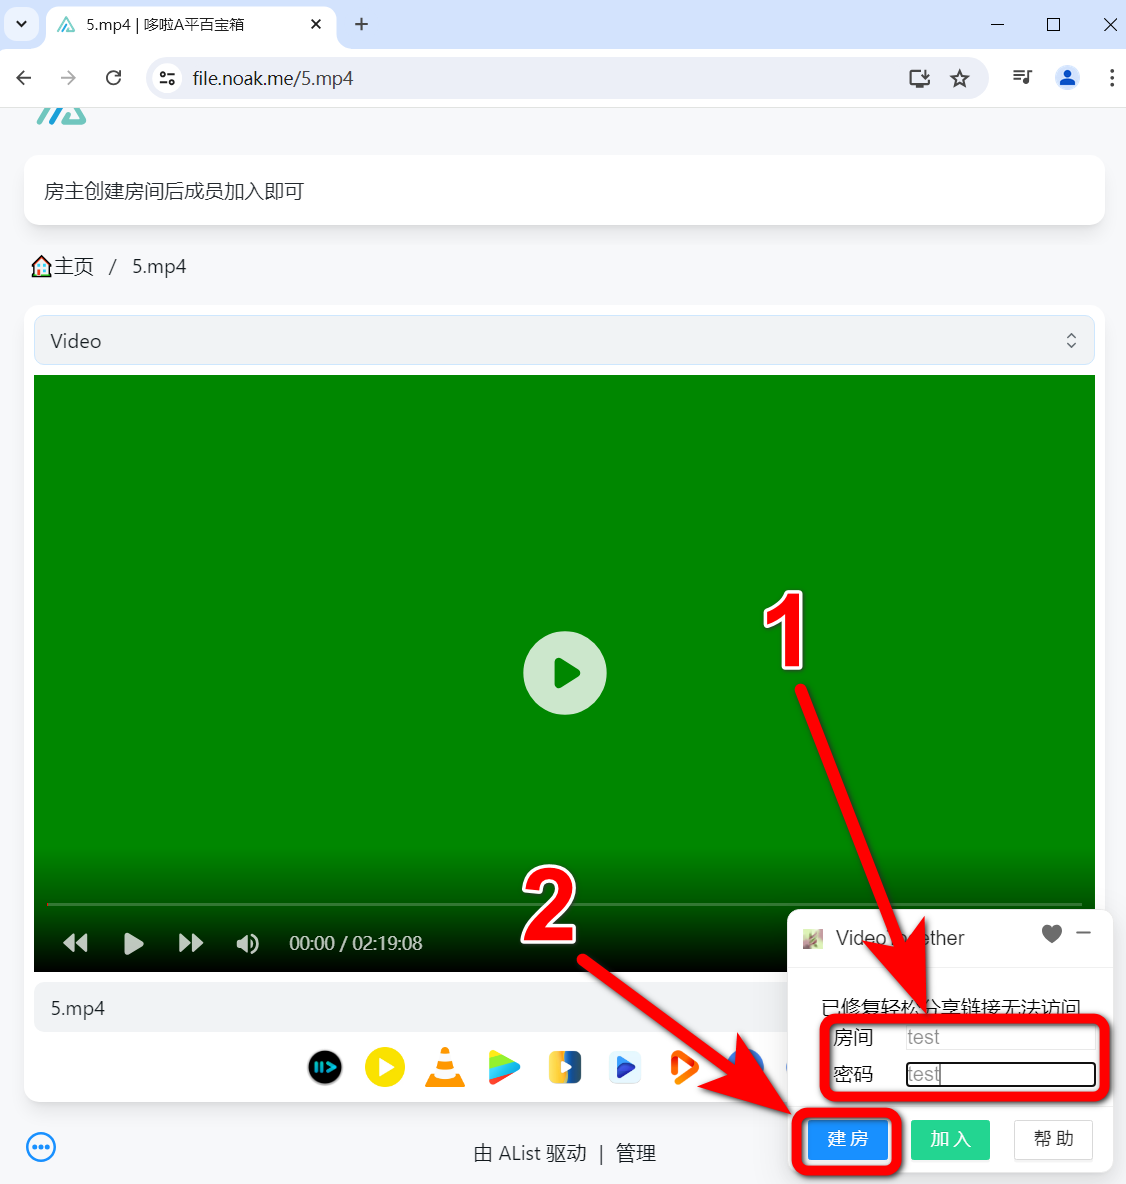The image size is (1126, 1184).
Task: Open the round three-dots menu icon
Action: point(41,1147)
